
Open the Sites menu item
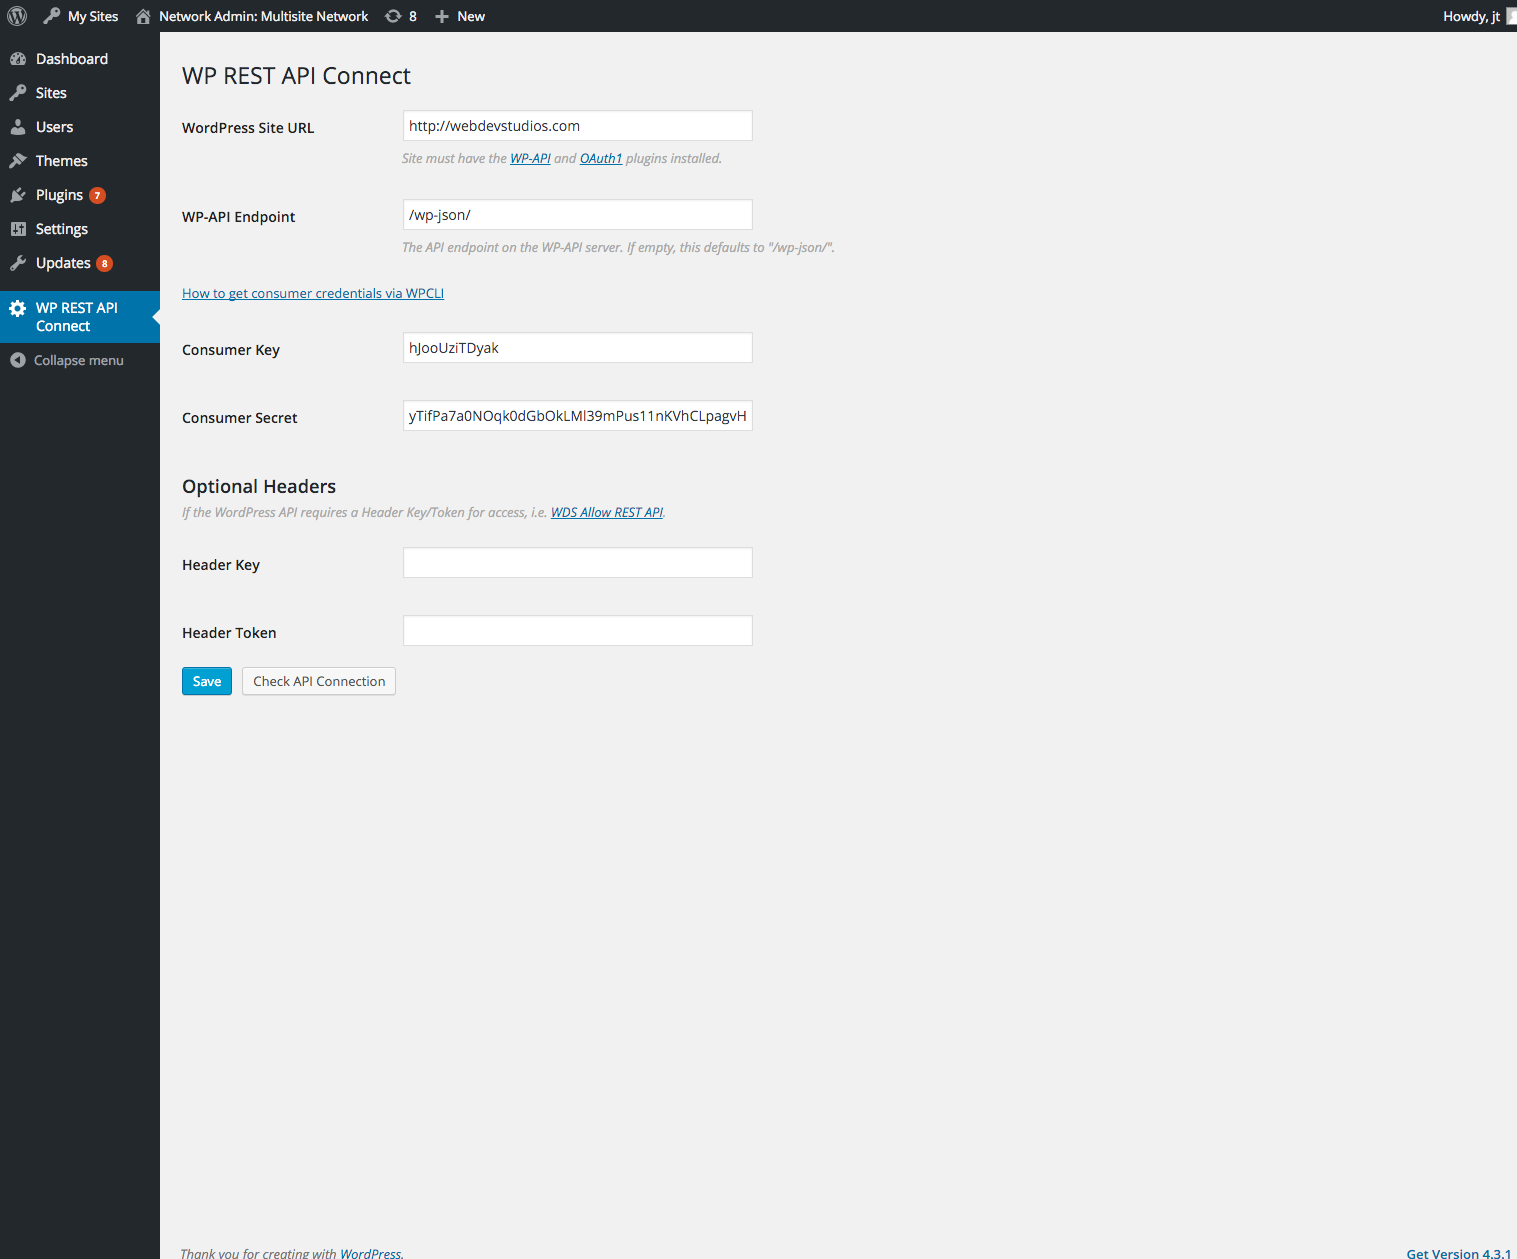tap(80, 93)
